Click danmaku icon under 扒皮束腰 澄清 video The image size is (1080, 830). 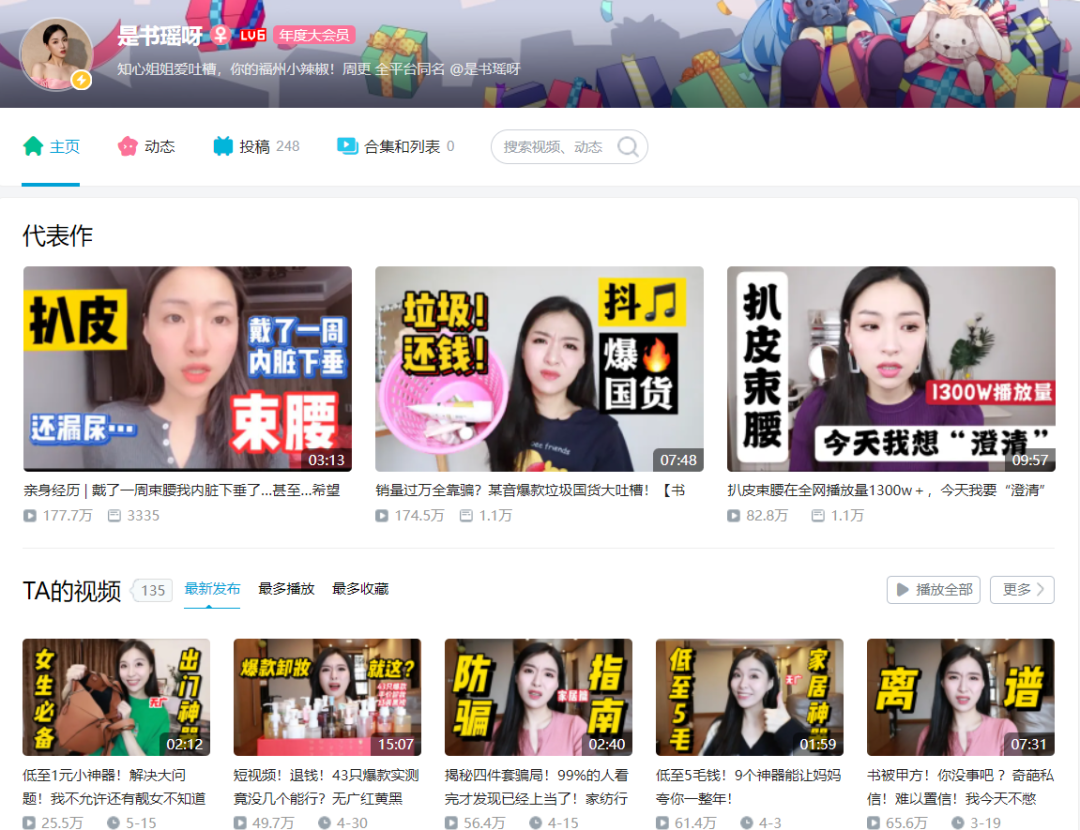tap(818, 515)
